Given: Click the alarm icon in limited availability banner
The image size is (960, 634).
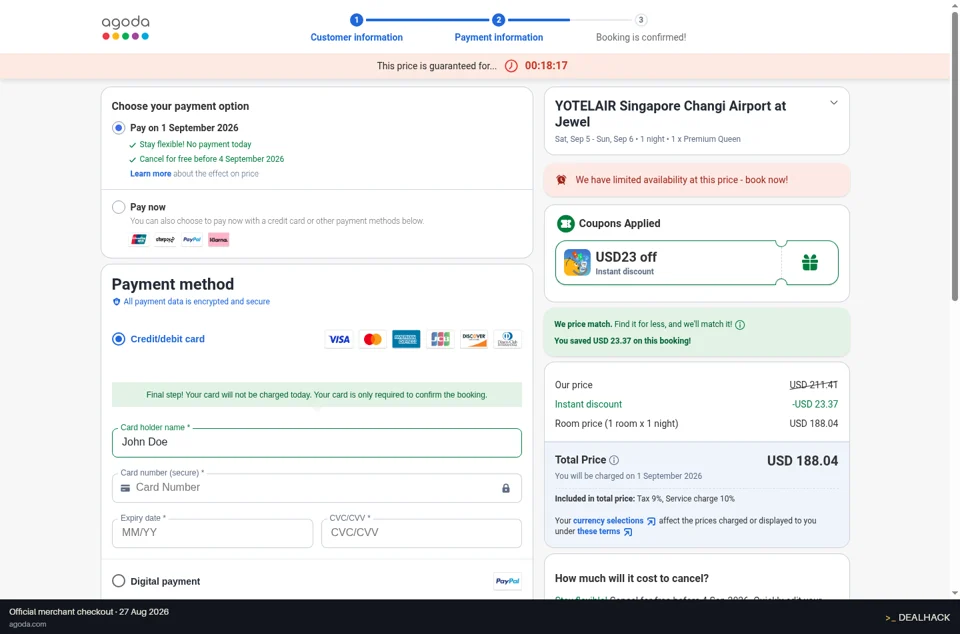Looking at the screenshot, I should coord(561,180).
